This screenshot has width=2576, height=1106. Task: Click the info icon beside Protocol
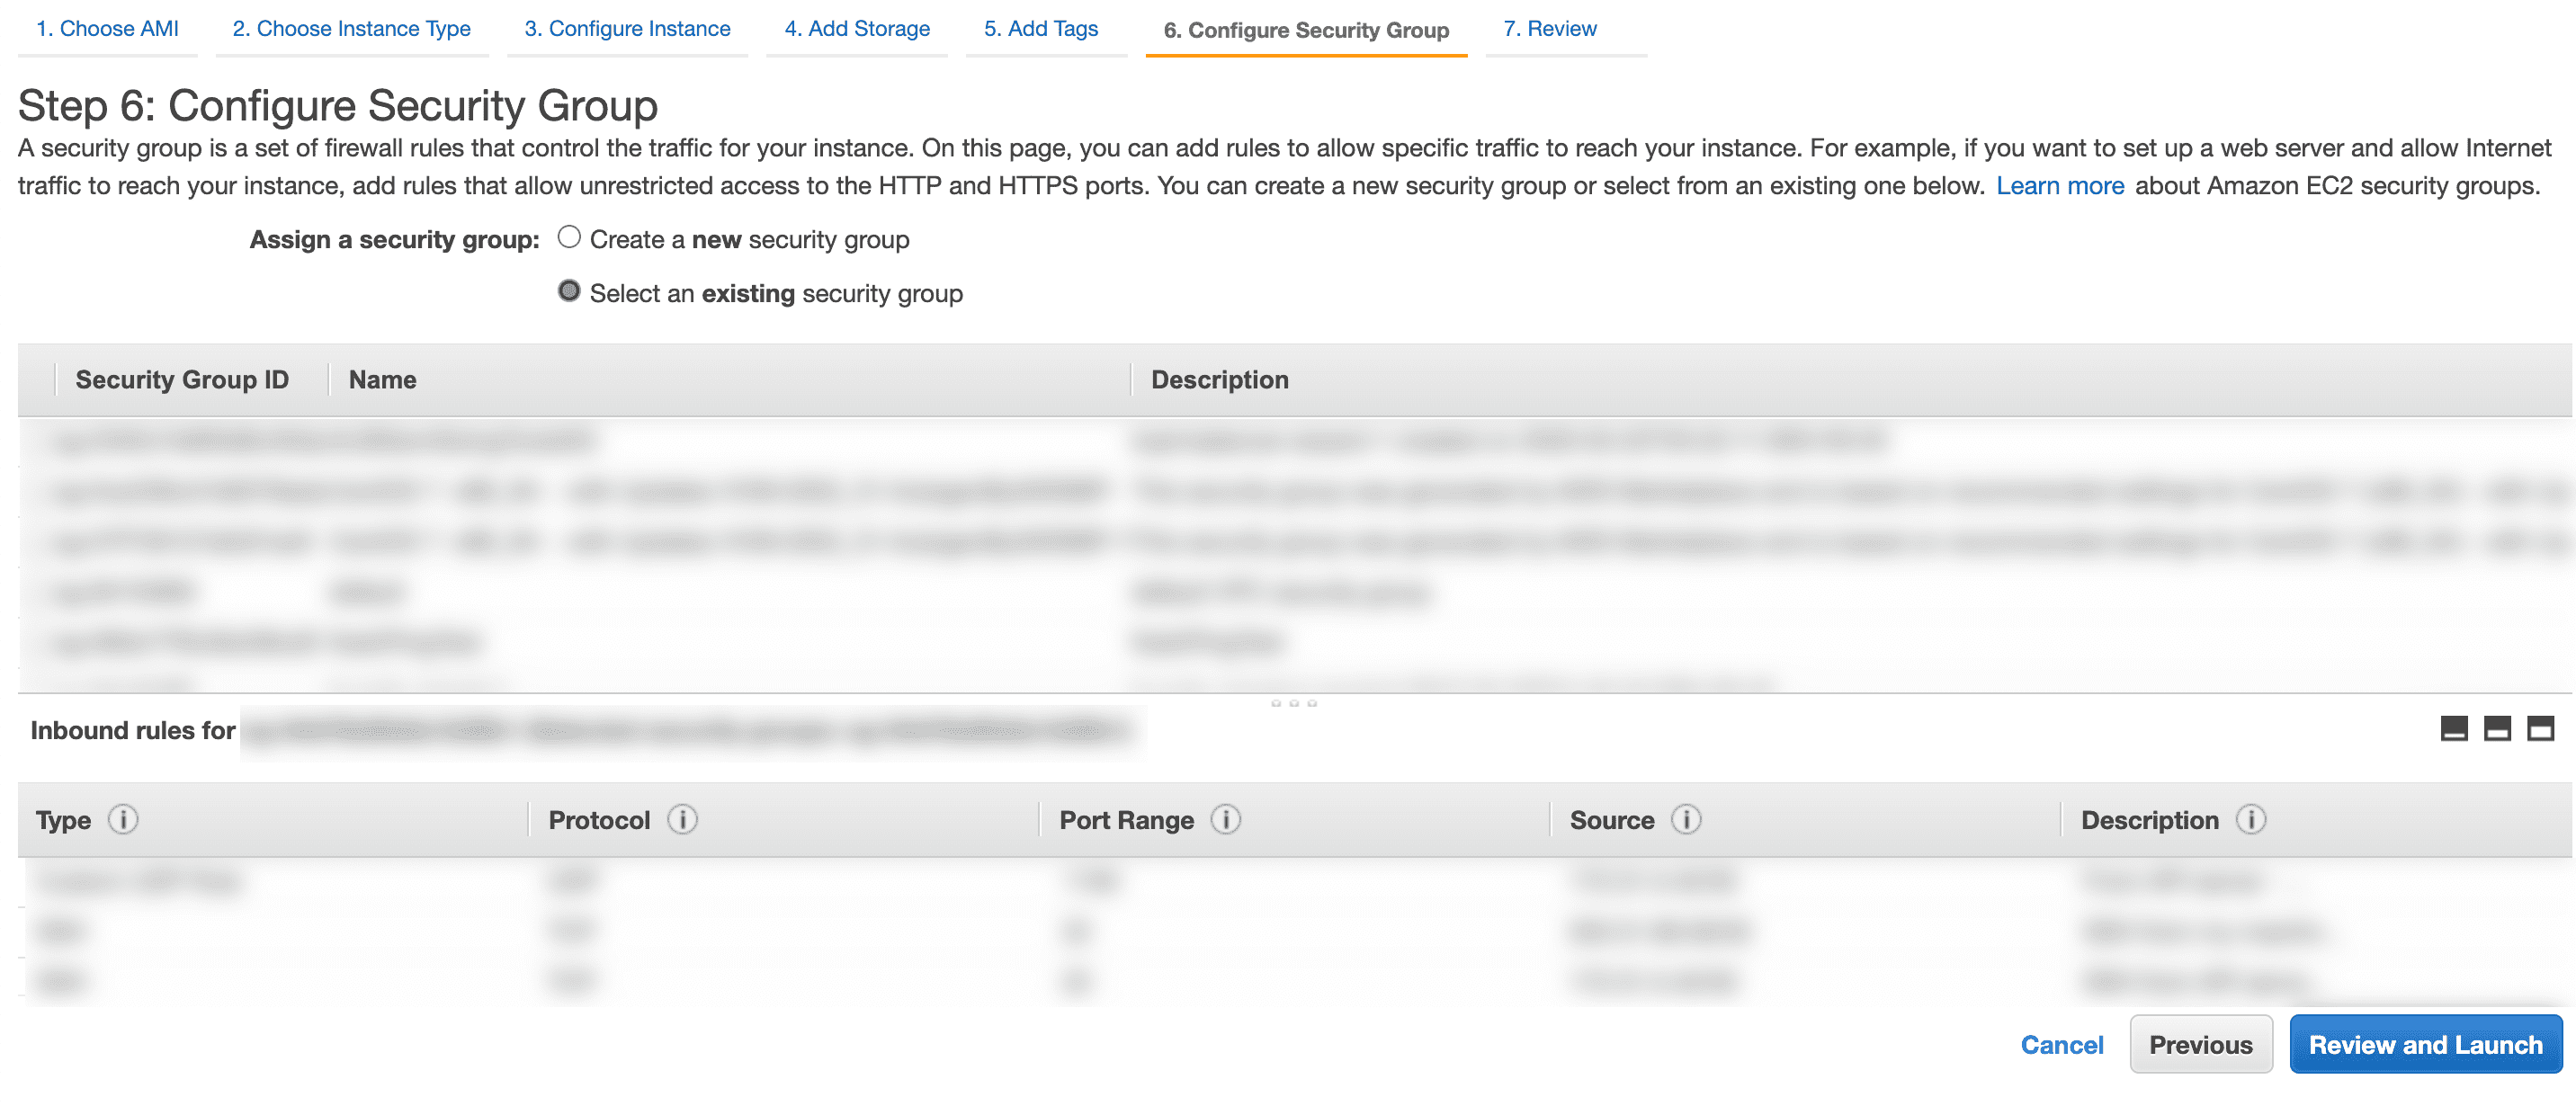(x=682, y=819)
